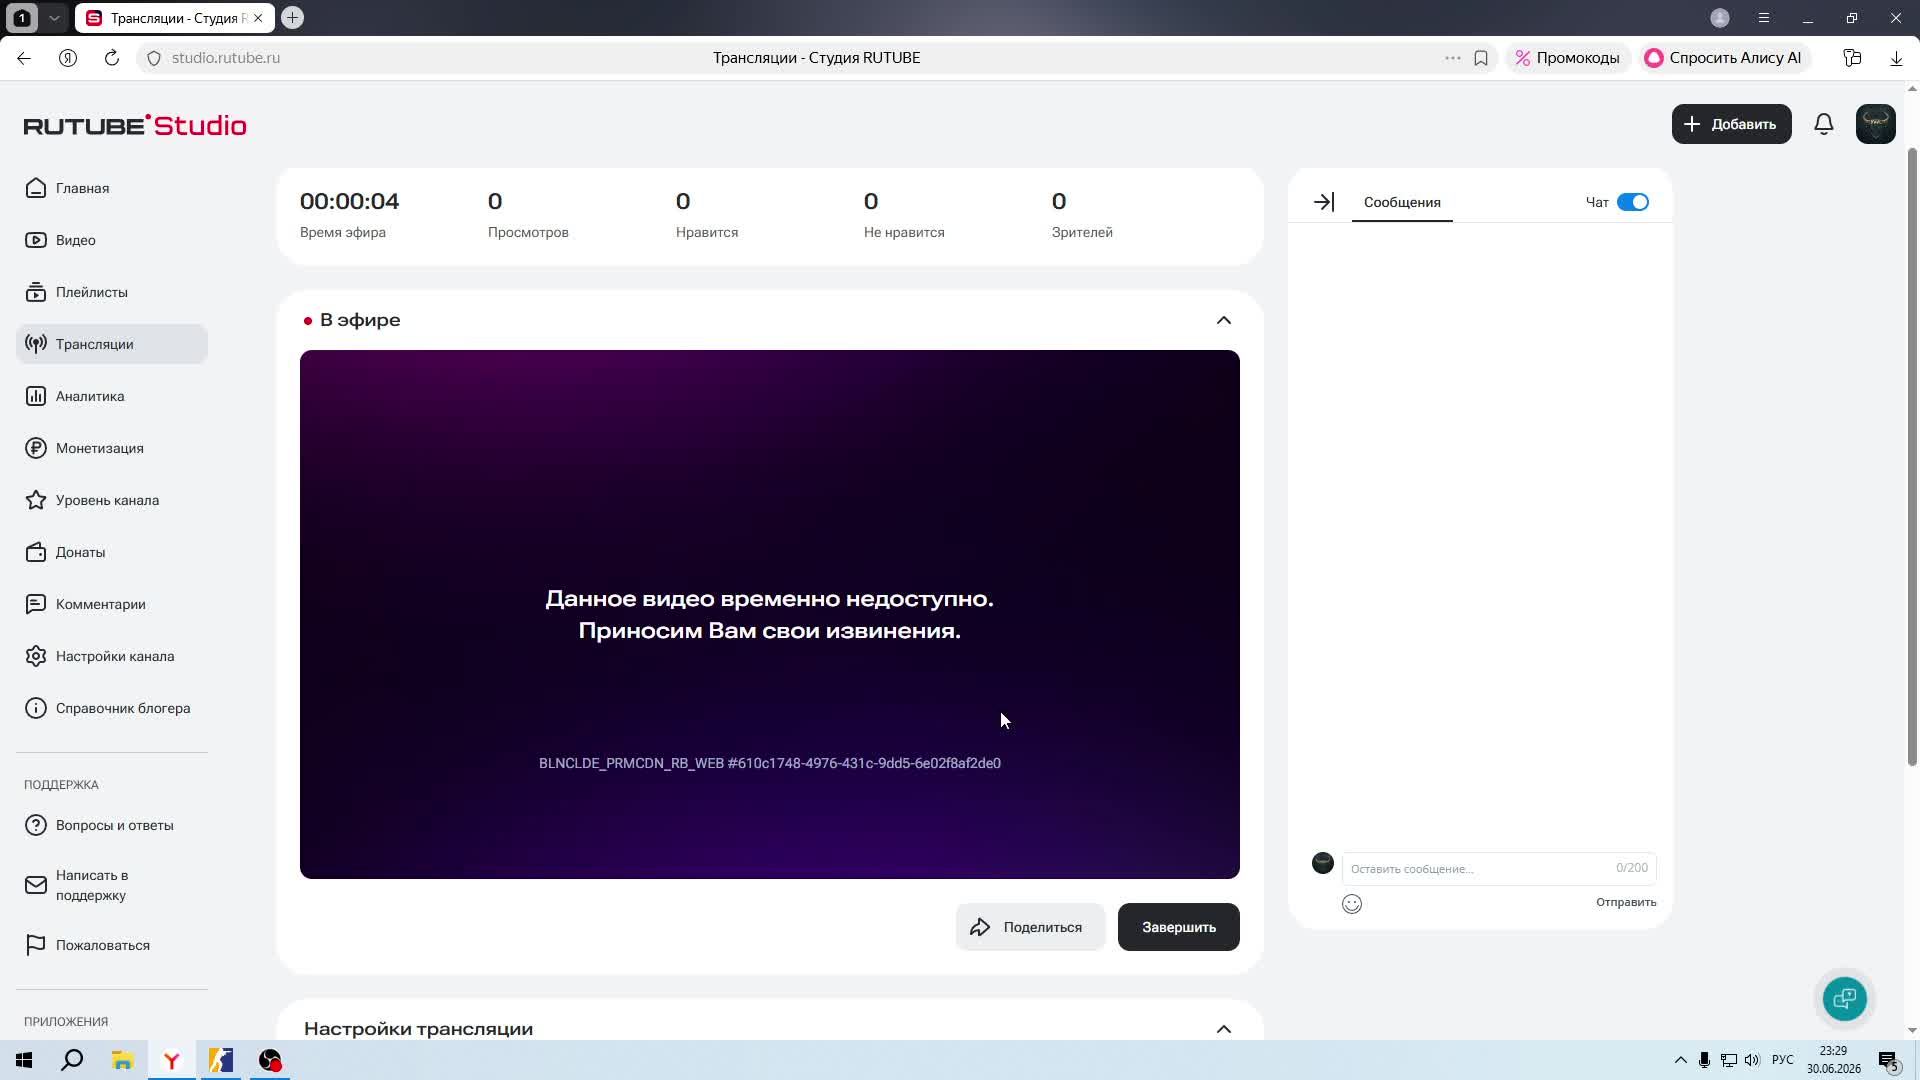Click the Уровень канала star icon
Viewport: 1920px width, 1080px height.
pos(36,500)
